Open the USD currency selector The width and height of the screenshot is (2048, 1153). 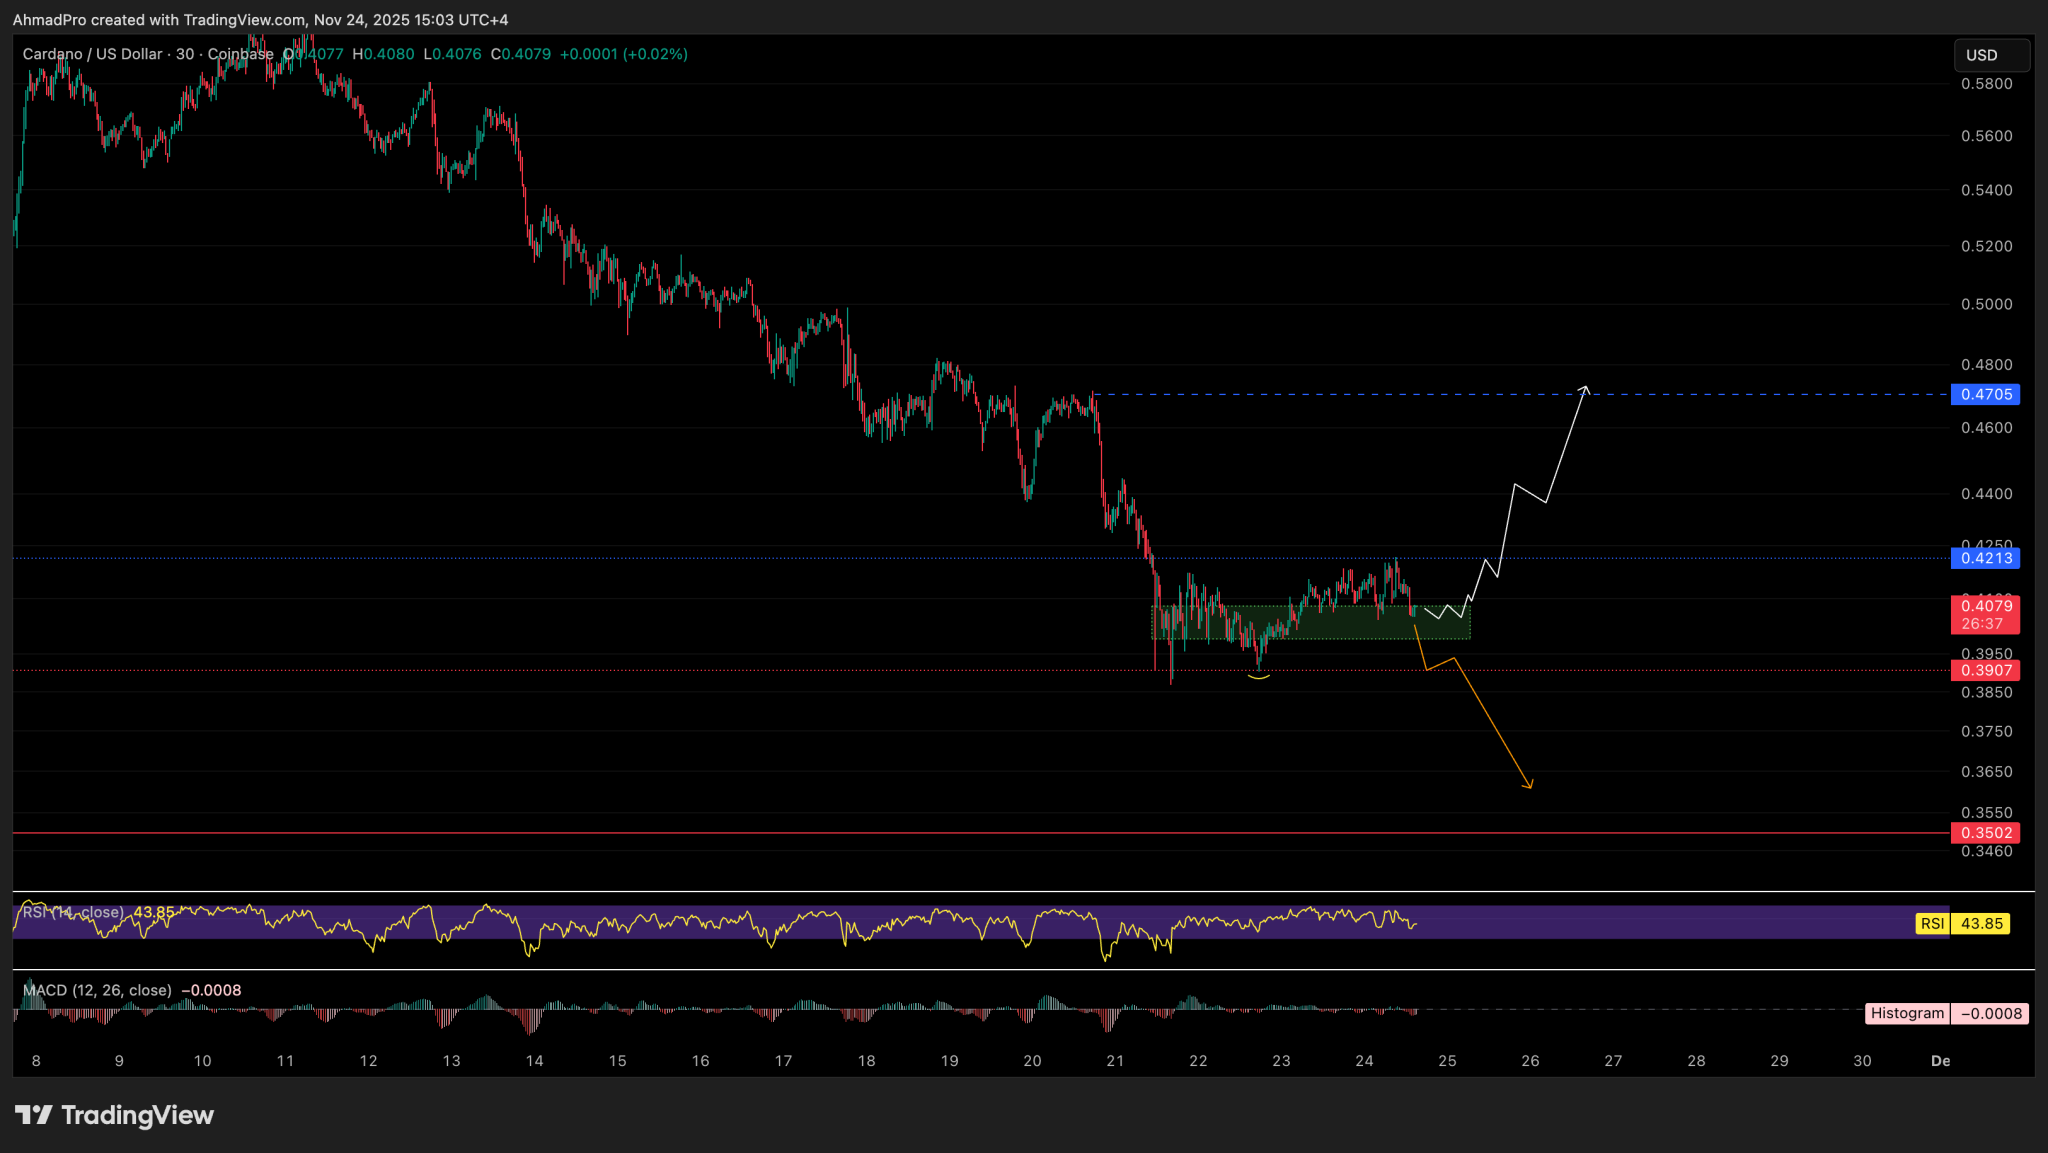(x=1990, y=55)
